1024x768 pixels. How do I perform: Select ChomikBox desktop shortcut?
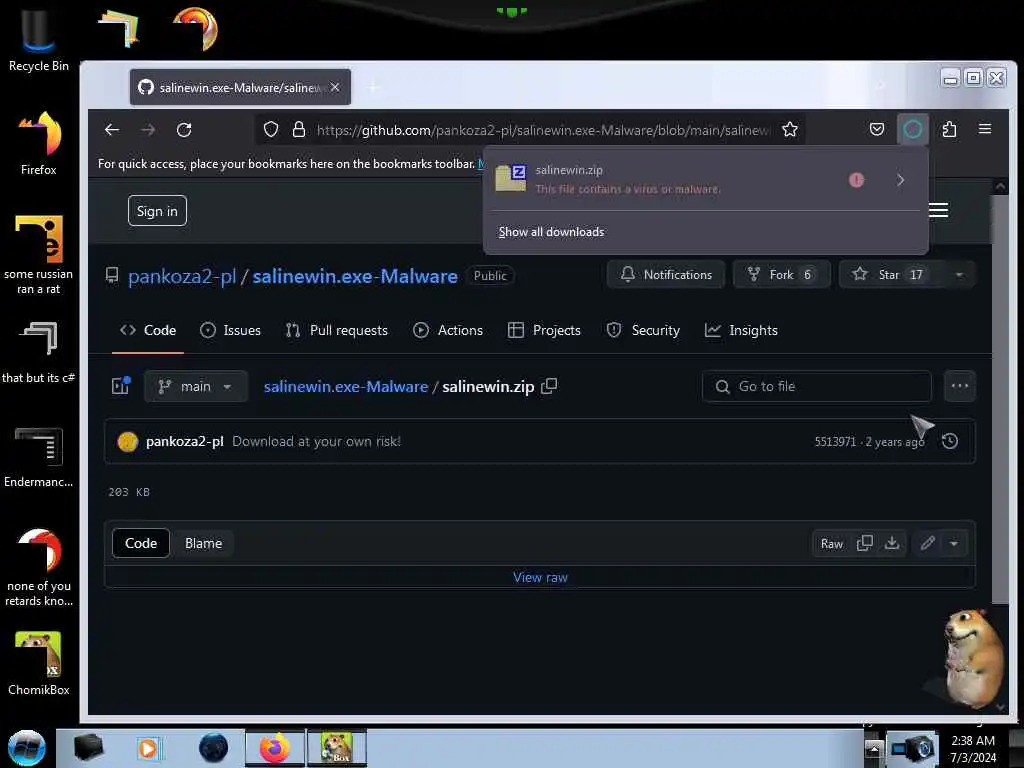coord(39,664)
